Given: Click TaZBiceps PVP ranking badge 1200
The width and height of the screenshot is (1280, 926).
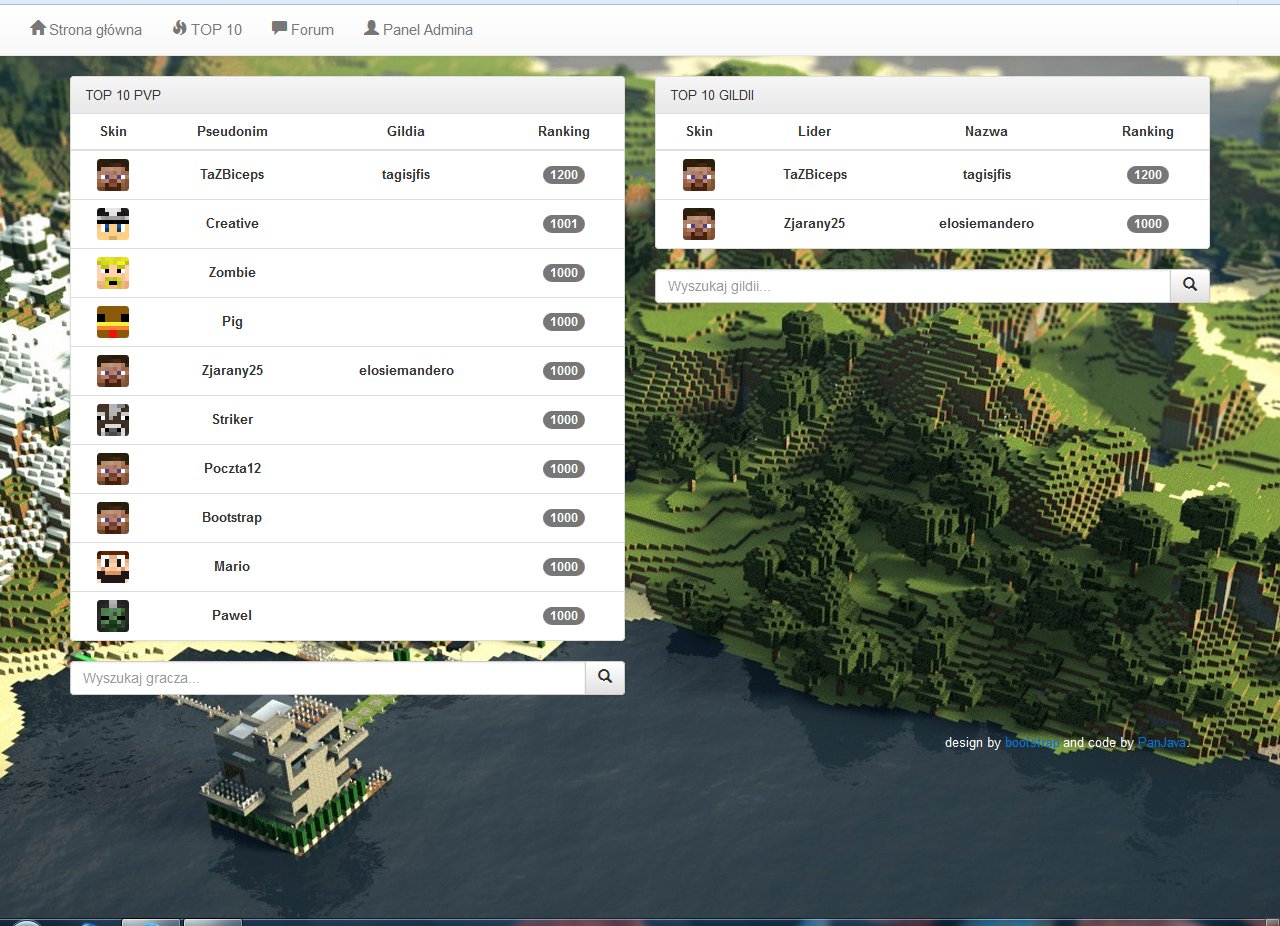Looking at the screenshot, I should point(564,175).
